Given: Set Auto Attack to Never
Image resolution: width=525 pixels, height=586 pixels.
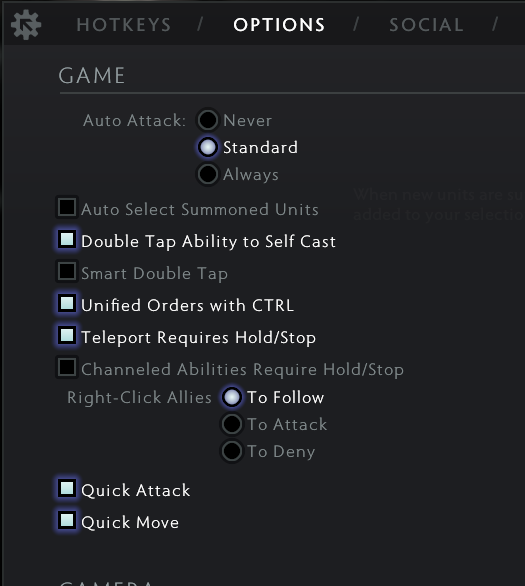Looking at the screenshot, I should (208, 120).
